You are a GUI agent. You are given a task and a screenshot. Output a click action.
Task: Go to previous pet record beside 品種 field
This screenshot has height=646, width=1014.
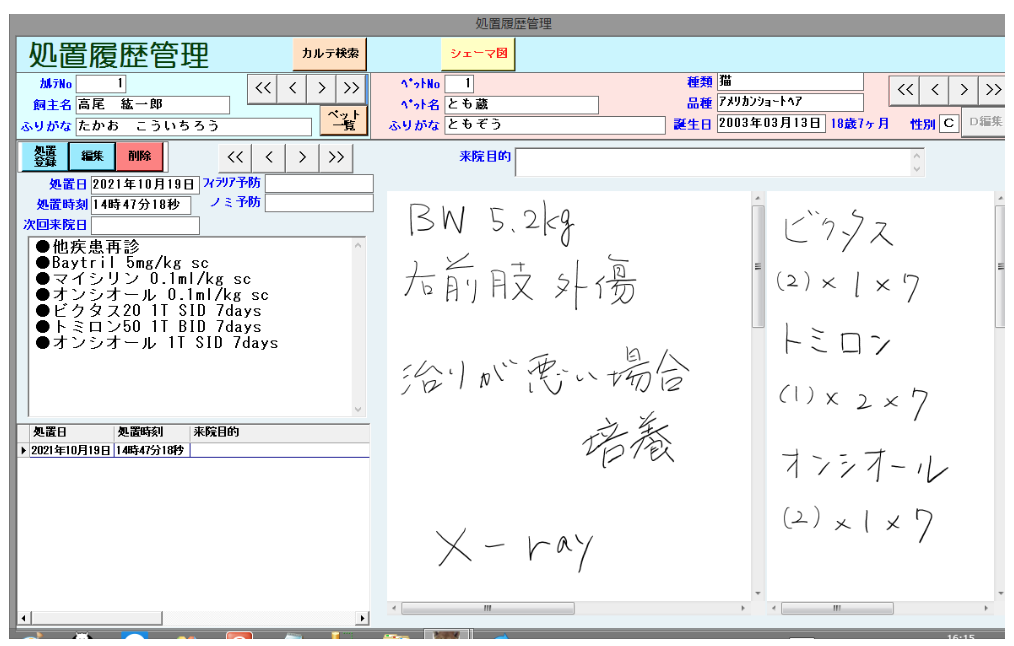(x=934, y=90)
